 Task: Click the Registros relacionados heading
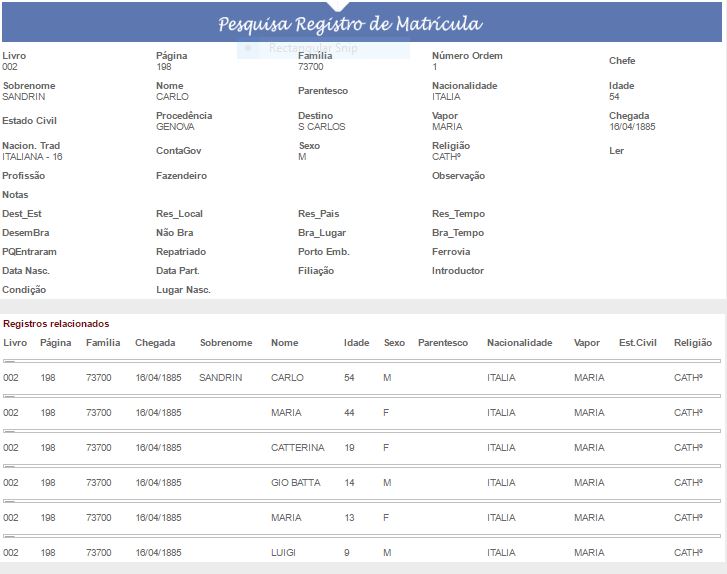[56, 324]
